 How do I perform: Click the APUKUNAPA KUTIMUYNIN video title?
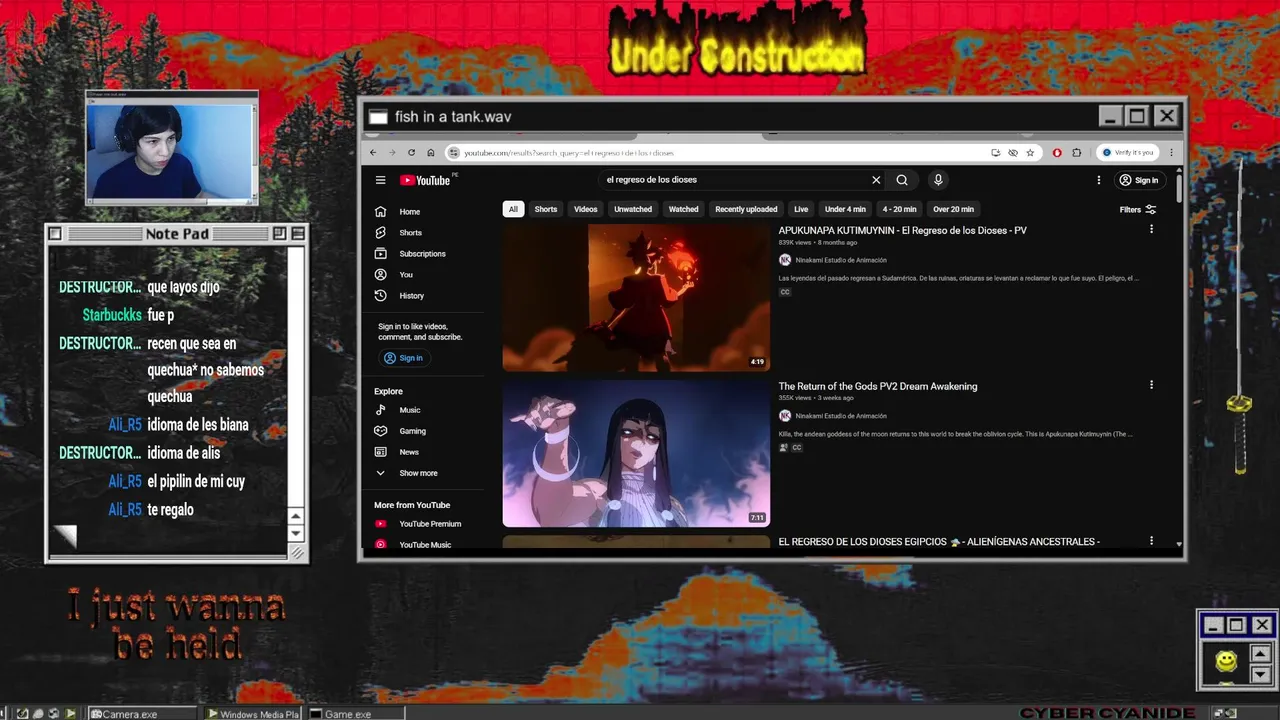point(902,231)
